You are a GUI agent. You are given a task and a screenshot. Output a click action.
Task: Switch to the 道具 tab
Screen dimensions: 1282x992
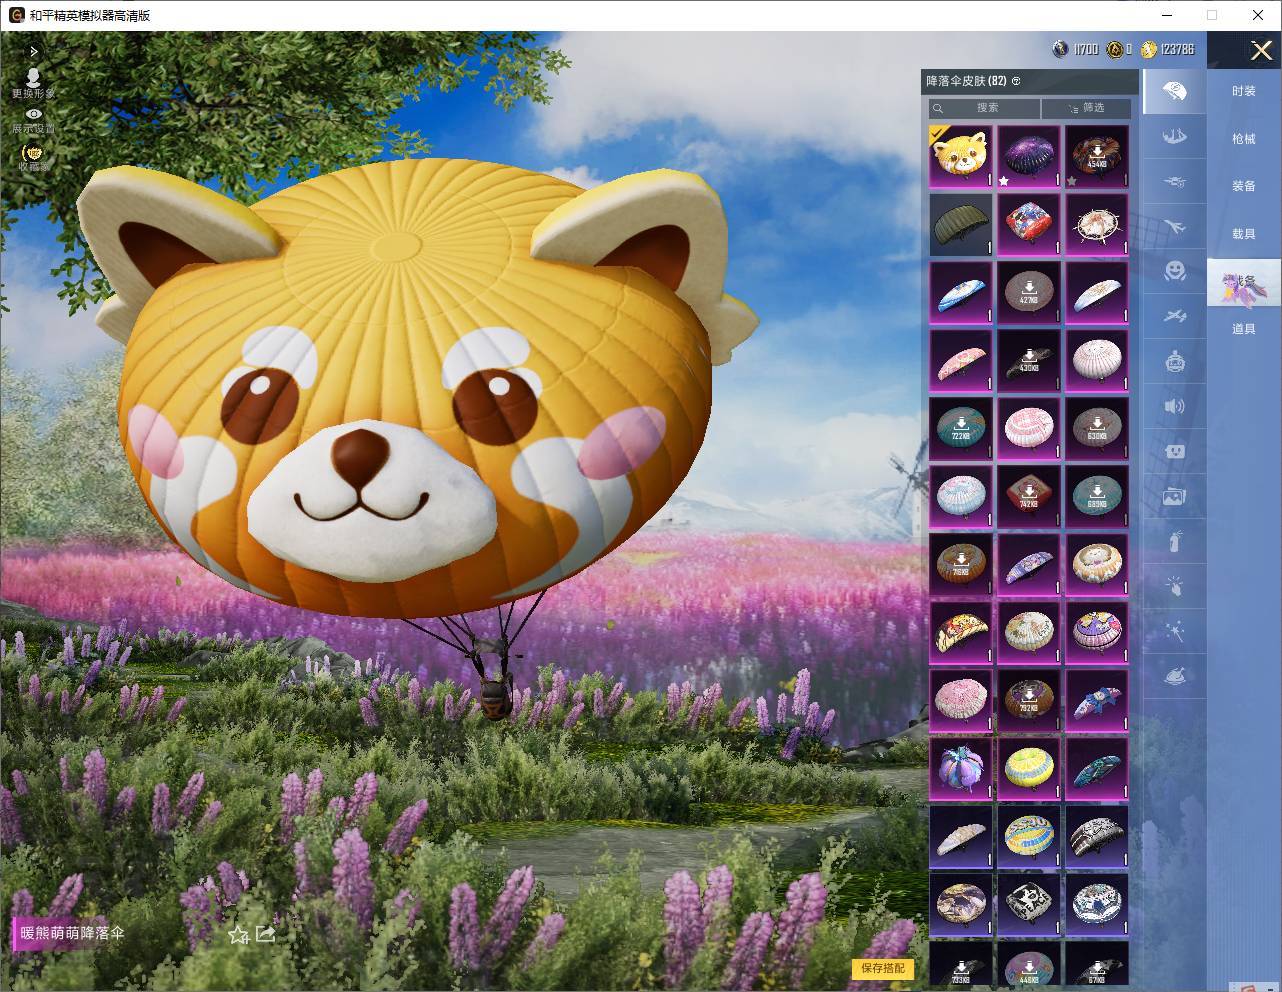pos(1244,329)
